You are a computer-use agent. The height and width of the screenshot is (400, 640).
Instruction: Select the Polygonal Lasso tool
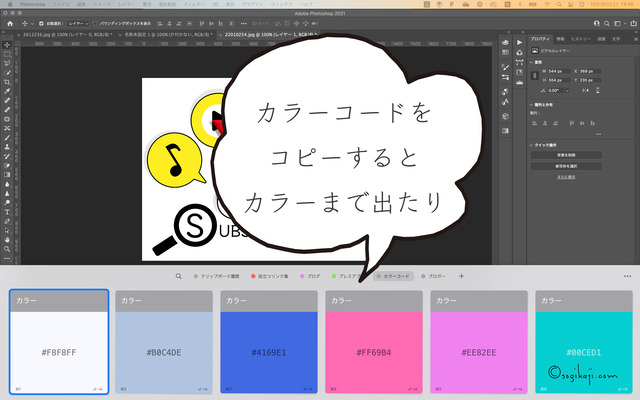tap(7, 64)
